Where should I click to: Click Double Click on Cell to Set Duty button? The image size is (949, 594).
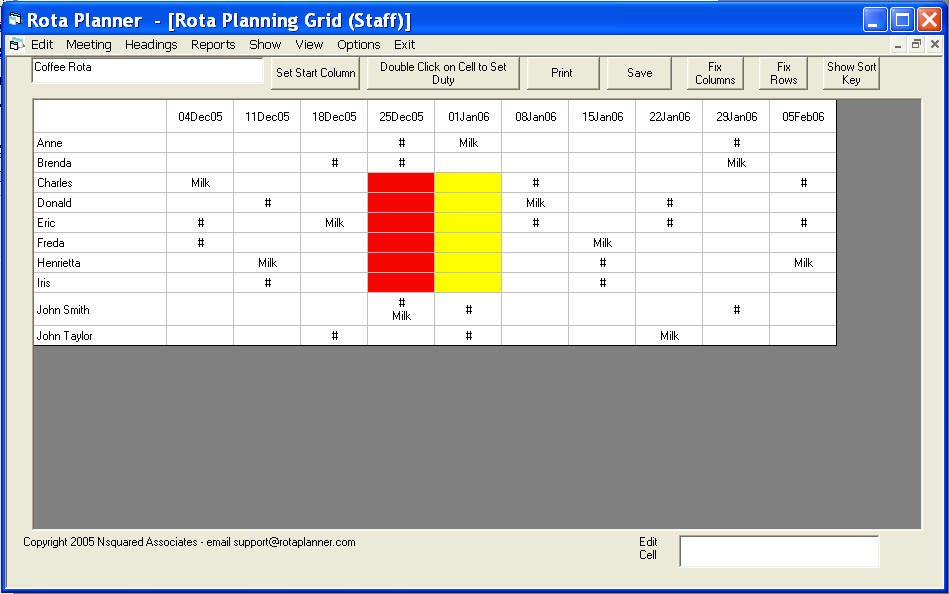coord(443,73)
